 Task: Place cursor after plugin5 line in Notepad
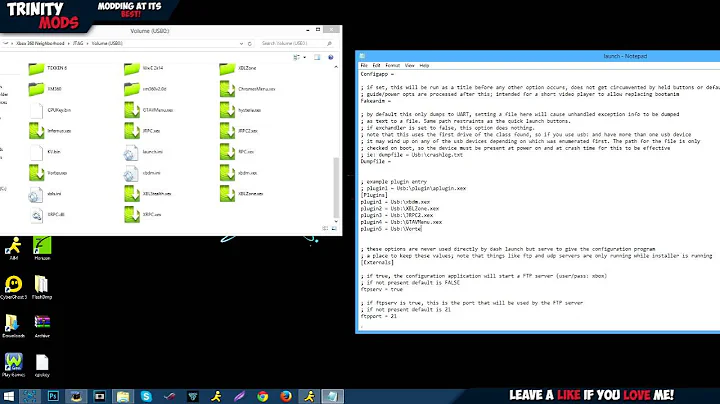pyautogui.click(x=421, y=229)
